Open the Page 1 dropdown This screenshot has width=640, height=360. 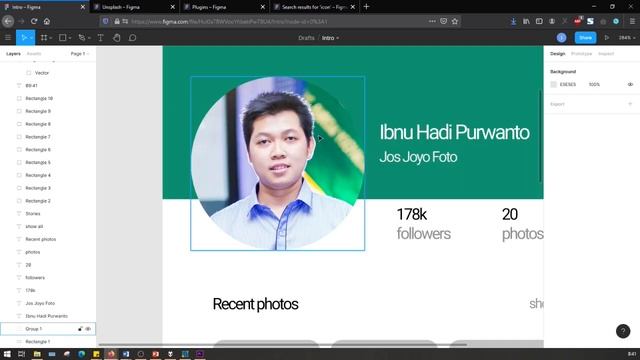[x=80, y=53]
